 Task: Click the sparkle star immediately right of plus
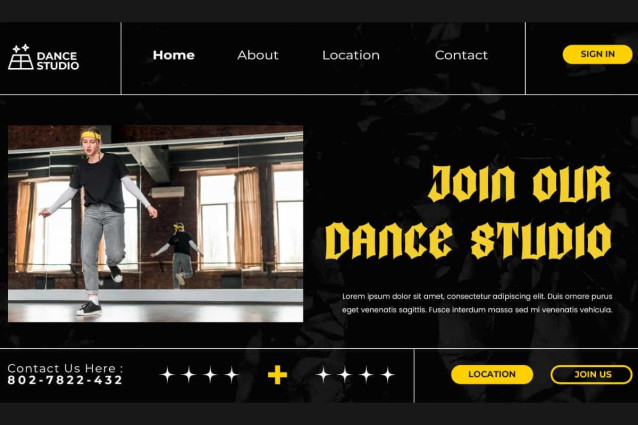pyautogui.click(x=322, y=375)
